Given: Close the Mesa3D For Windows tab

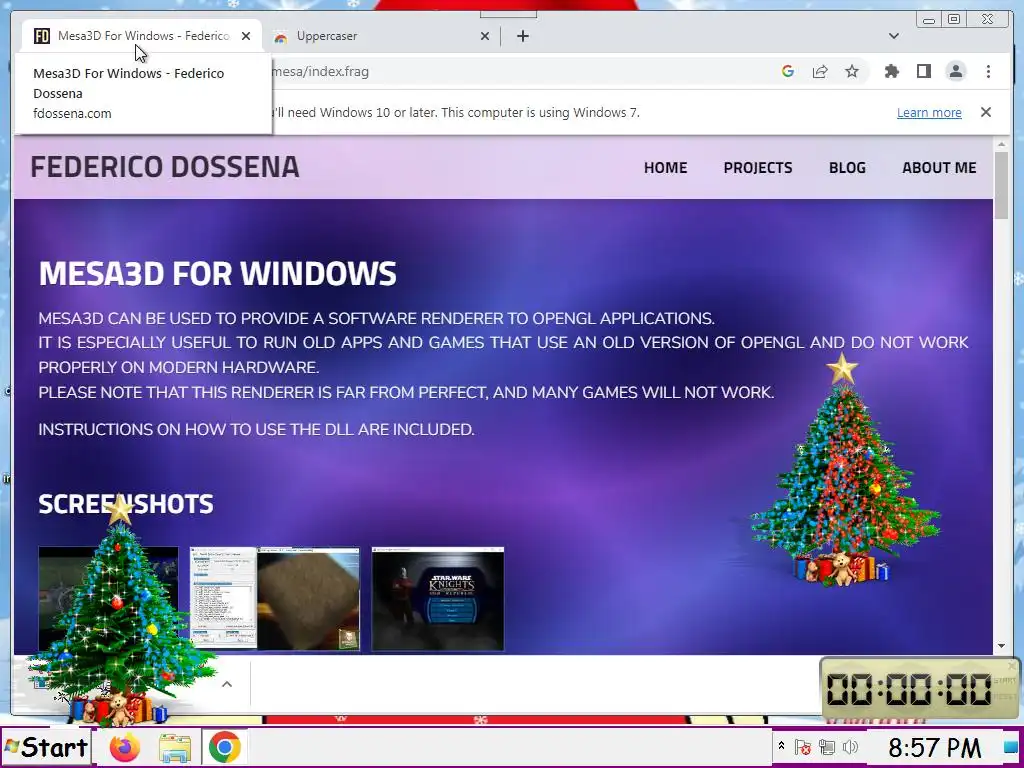Looking at the screenshot, I should 246,36.
